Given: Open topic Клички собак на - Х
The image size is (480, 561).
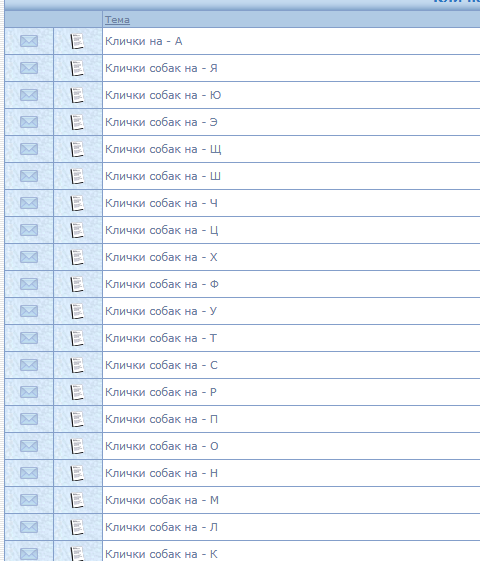Looking at the screenshot, I should coord(161,257).
